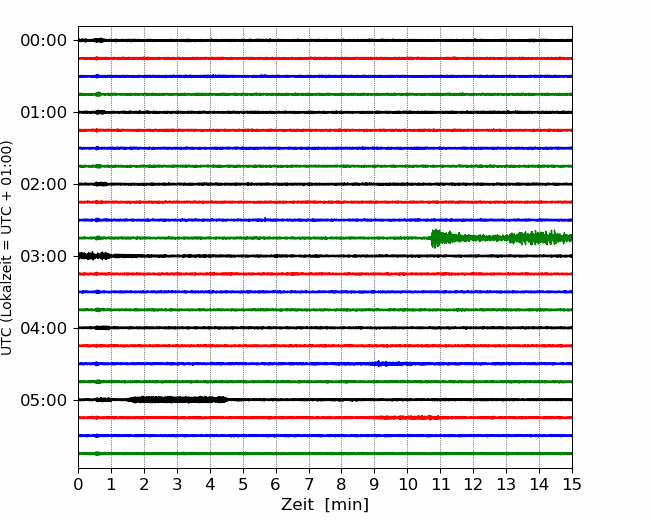This screenshot has width=650, height=520.
Task: Click the x-axis tick label 10
Action: 407,484
